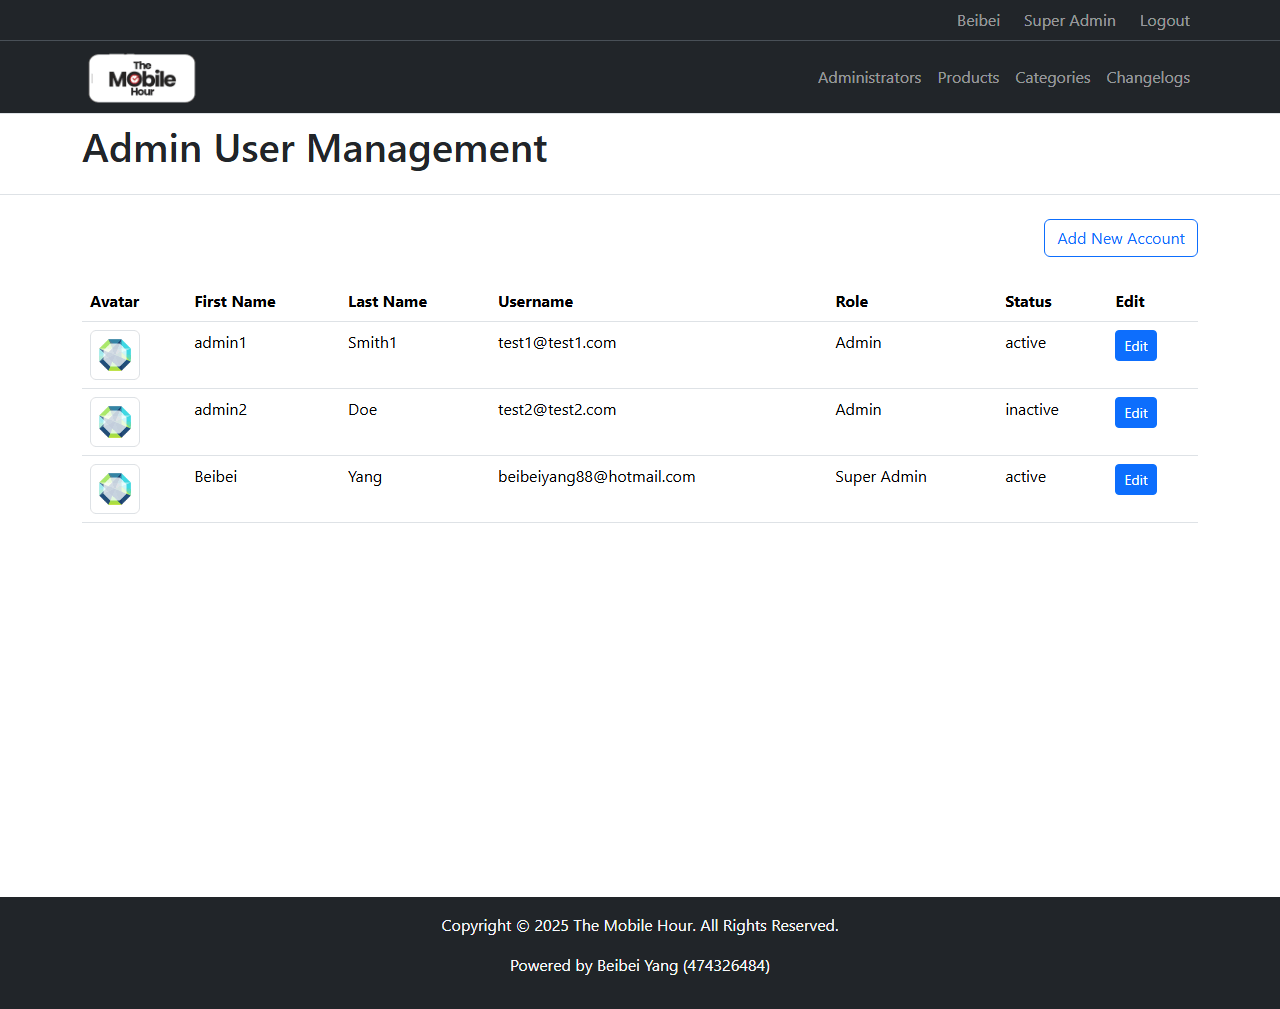The width and height of the screenshot is (1280, 1009).
Task: Click admin1's avatar image
Action: 115,355
